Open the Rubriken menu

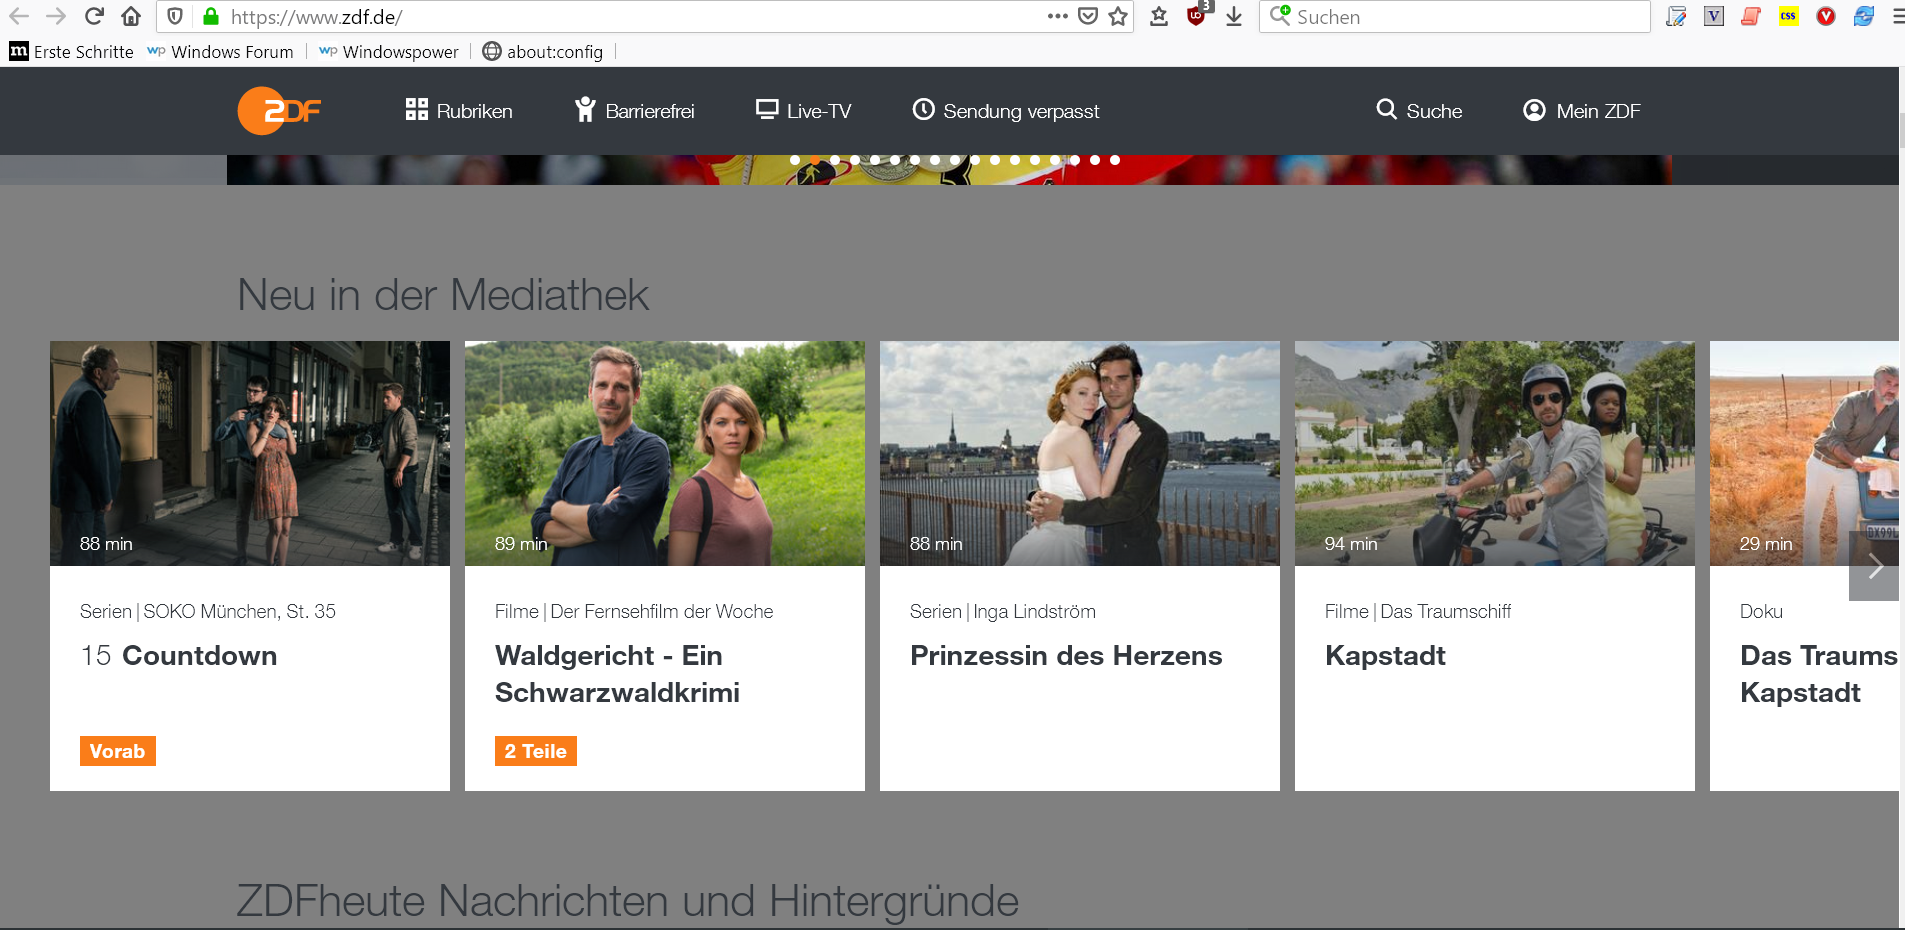tap(459, 111)
